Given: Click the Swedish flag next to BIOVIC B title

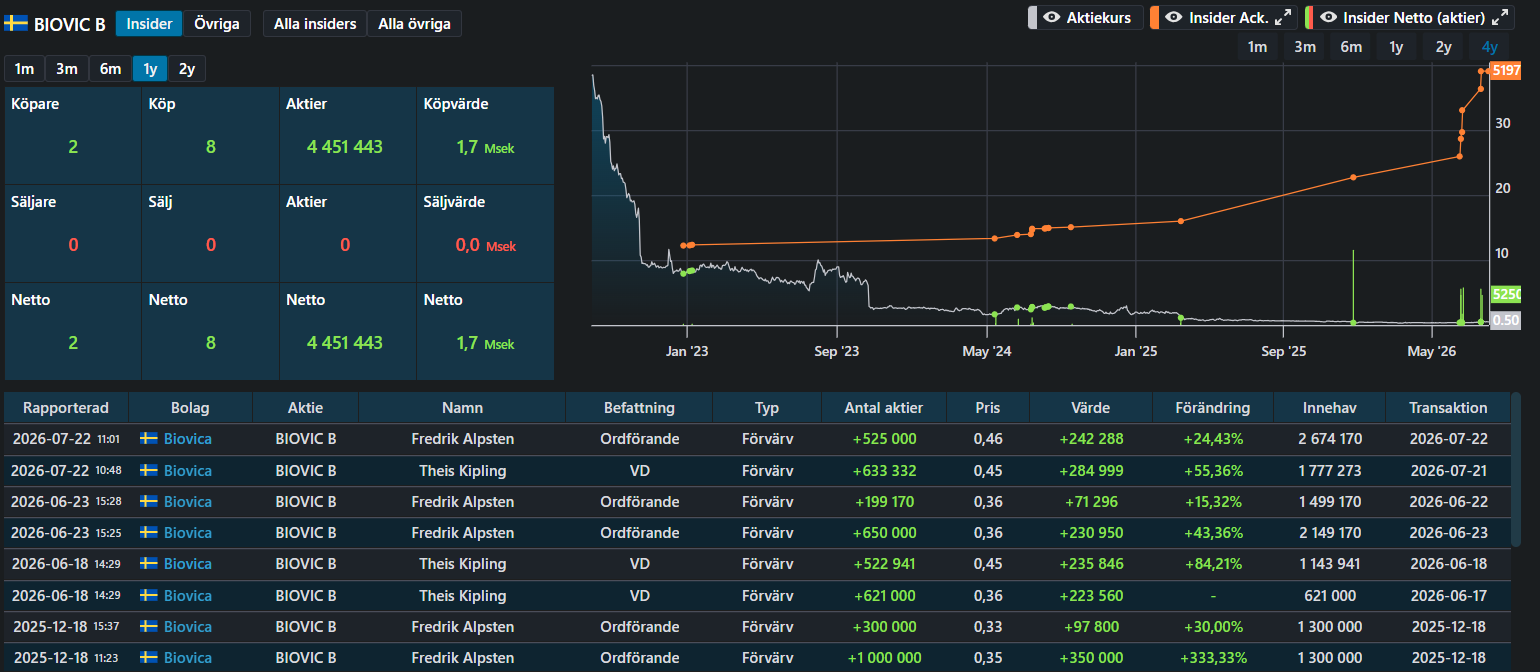Looking at the screenshot, I should [16, 23].
